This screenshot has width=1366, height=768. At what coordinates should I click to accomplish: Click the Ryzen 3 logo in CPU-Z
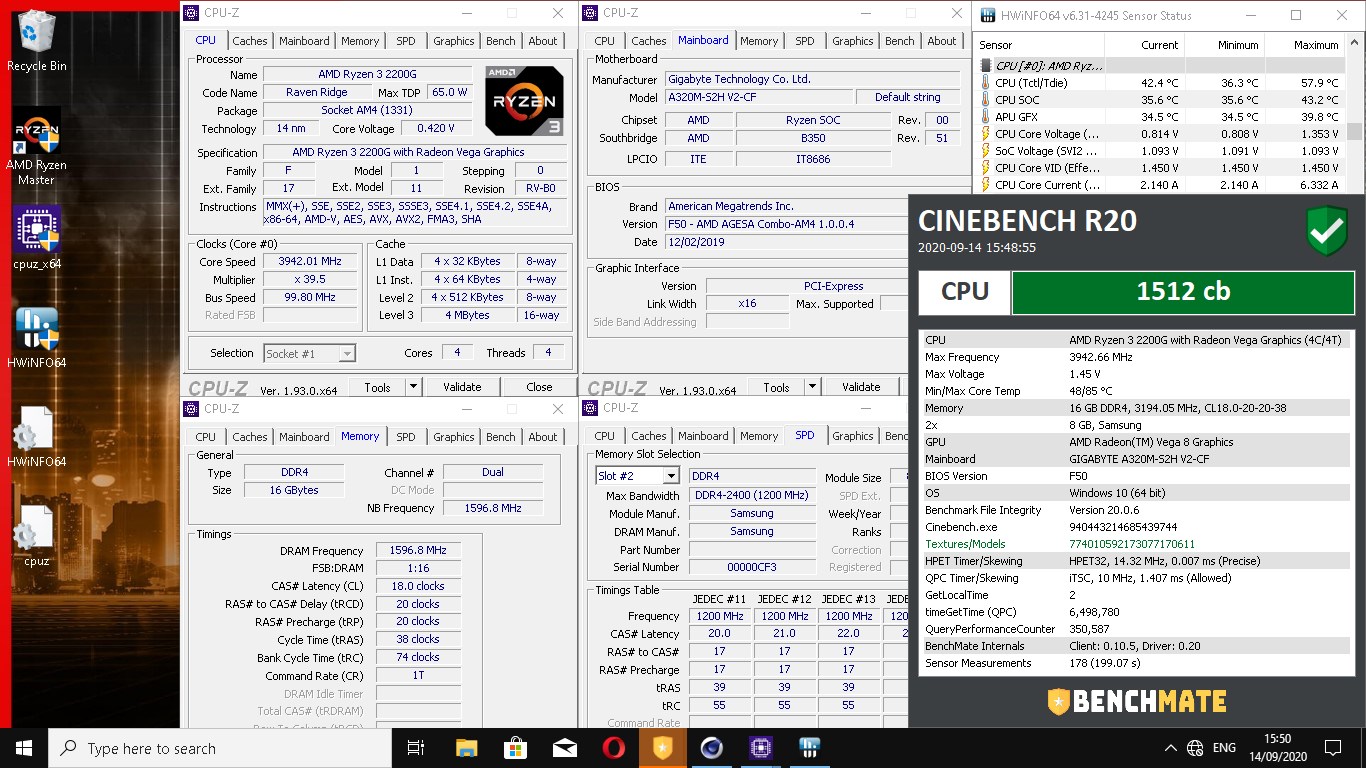(x=524, y=101)
